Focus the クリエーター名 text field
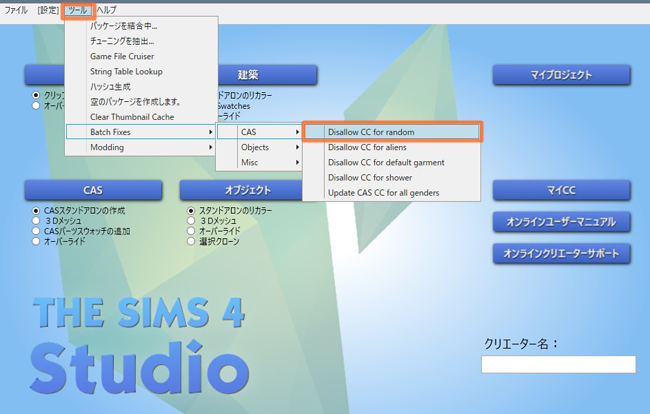Screen dimensions: 650x414 pos(558,364)
